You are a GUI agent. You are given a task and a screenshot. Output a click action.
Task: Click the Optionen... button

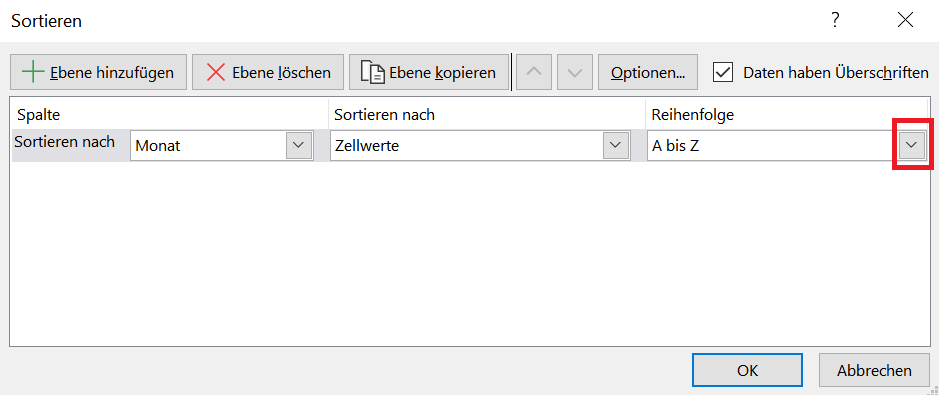pos(648,72)
